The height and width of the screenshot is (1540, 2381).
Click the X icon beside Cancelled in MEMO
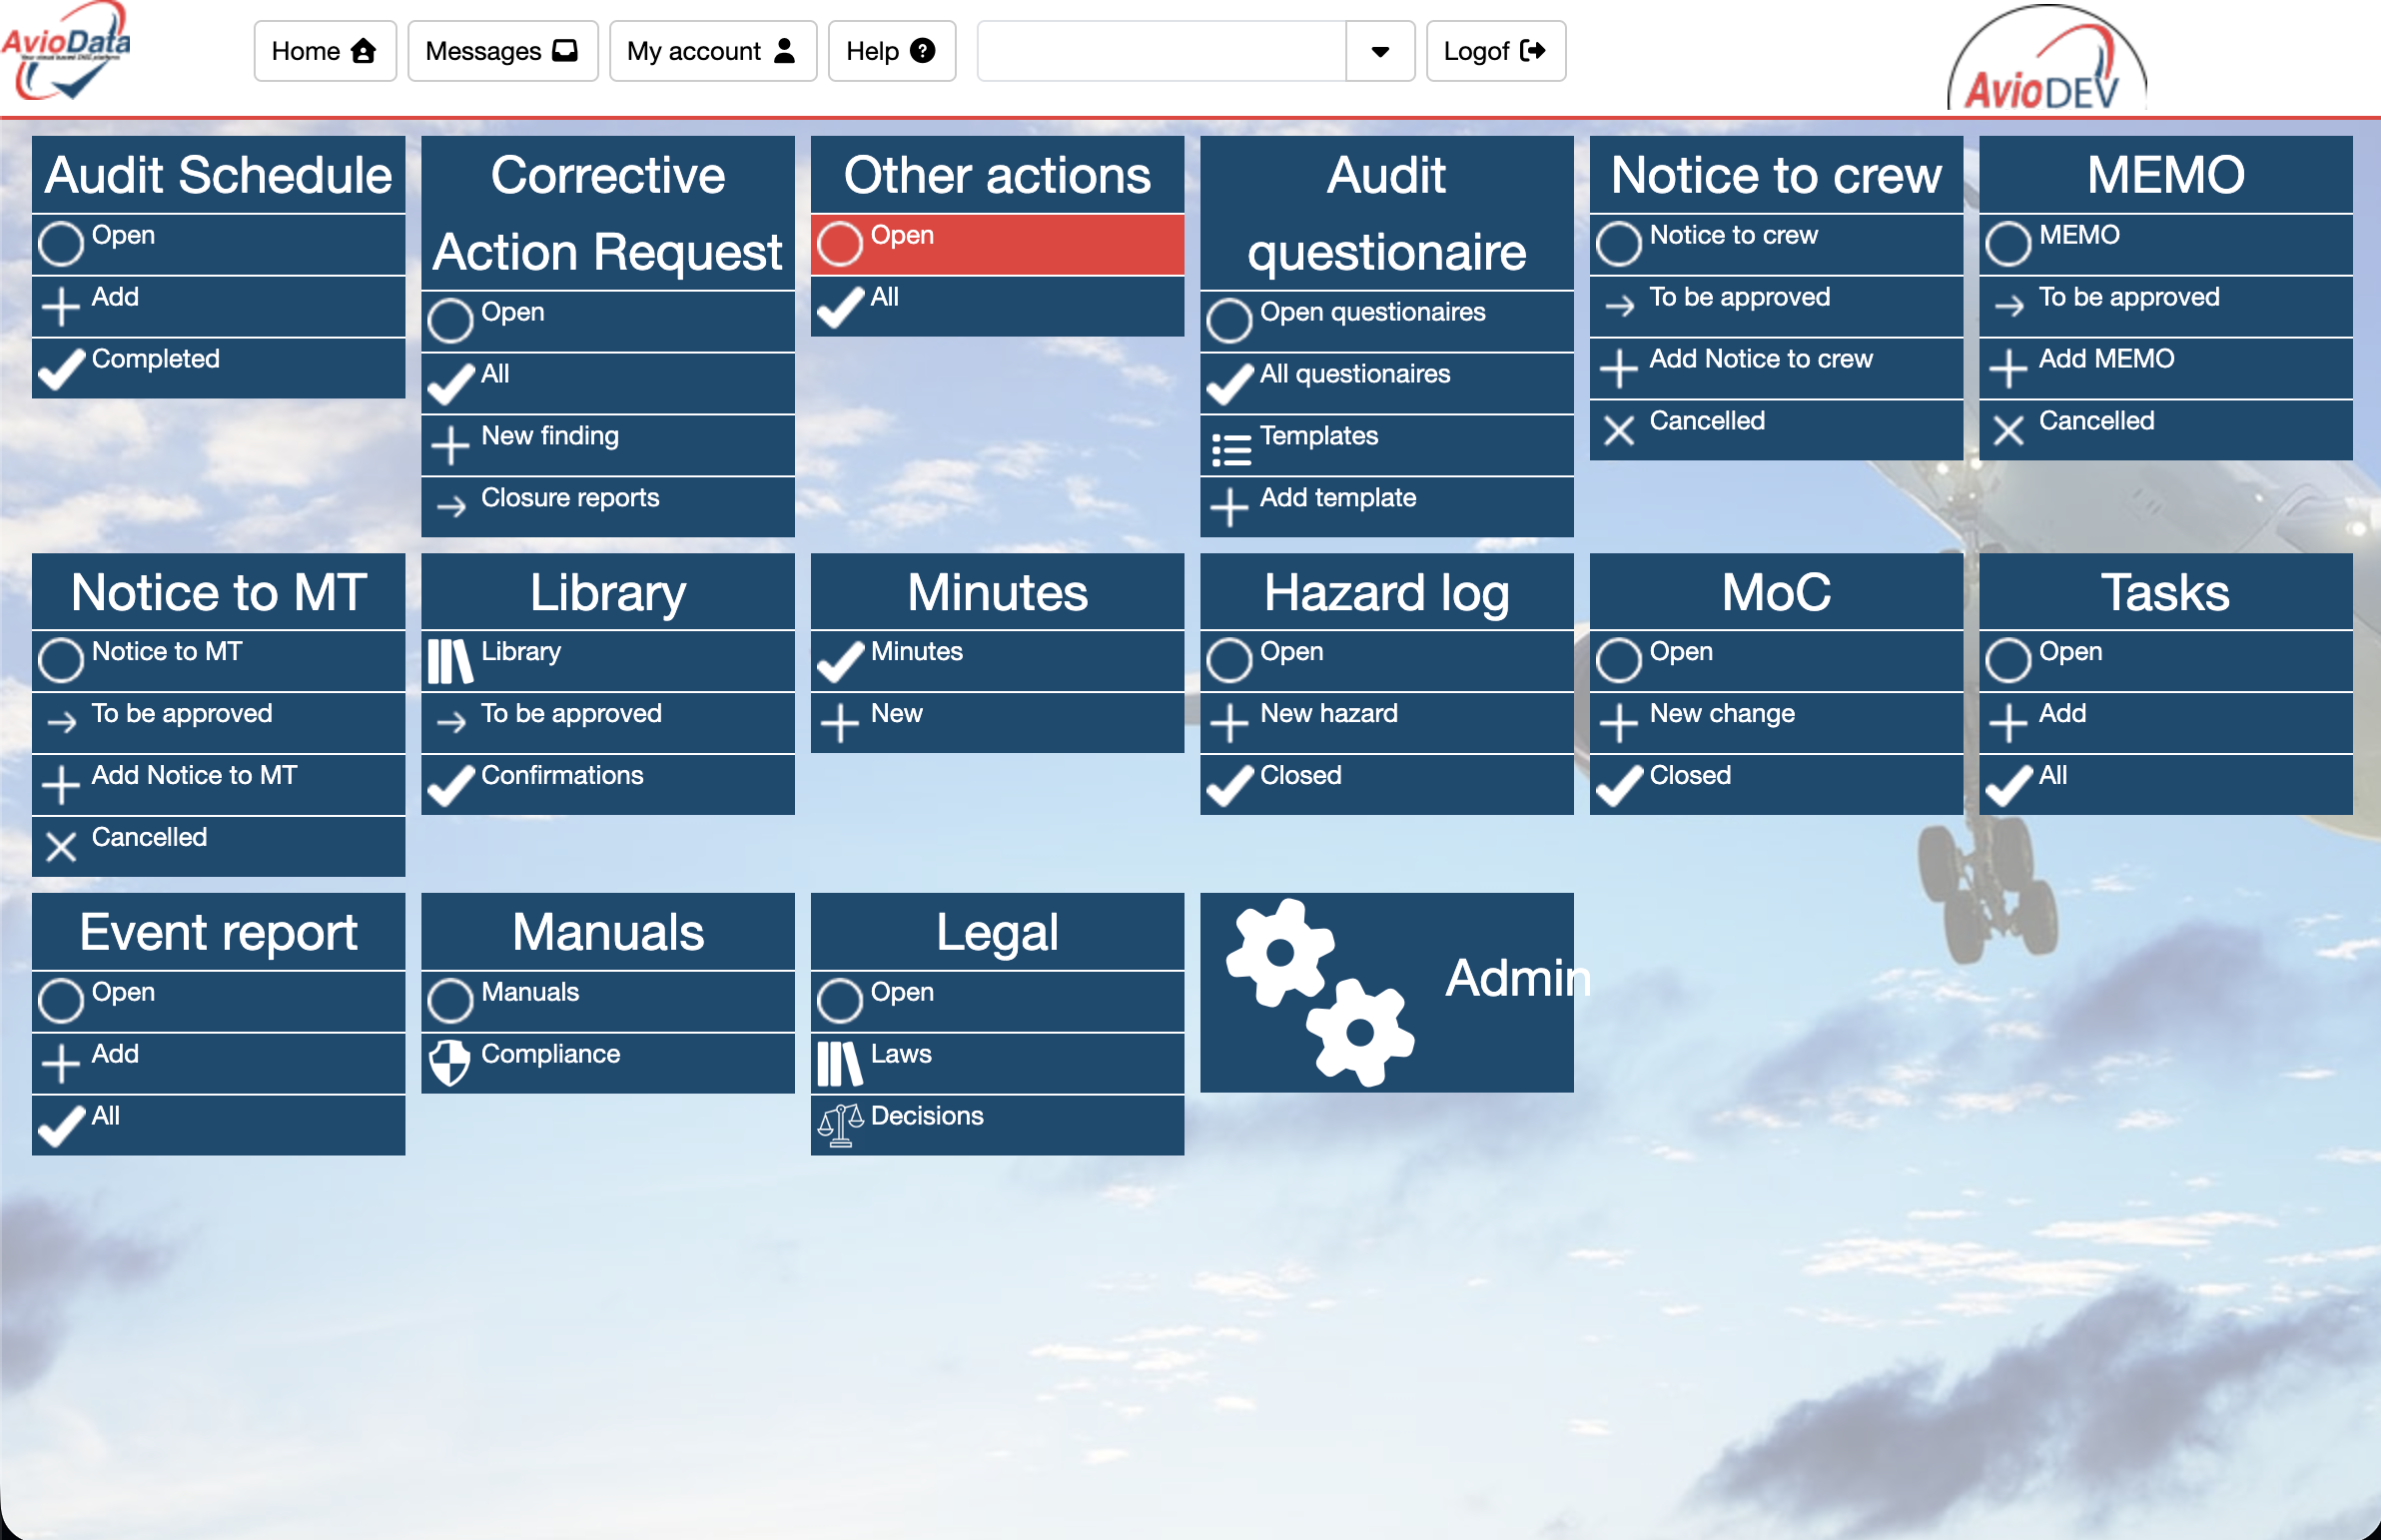click(x=2008, y=430)
